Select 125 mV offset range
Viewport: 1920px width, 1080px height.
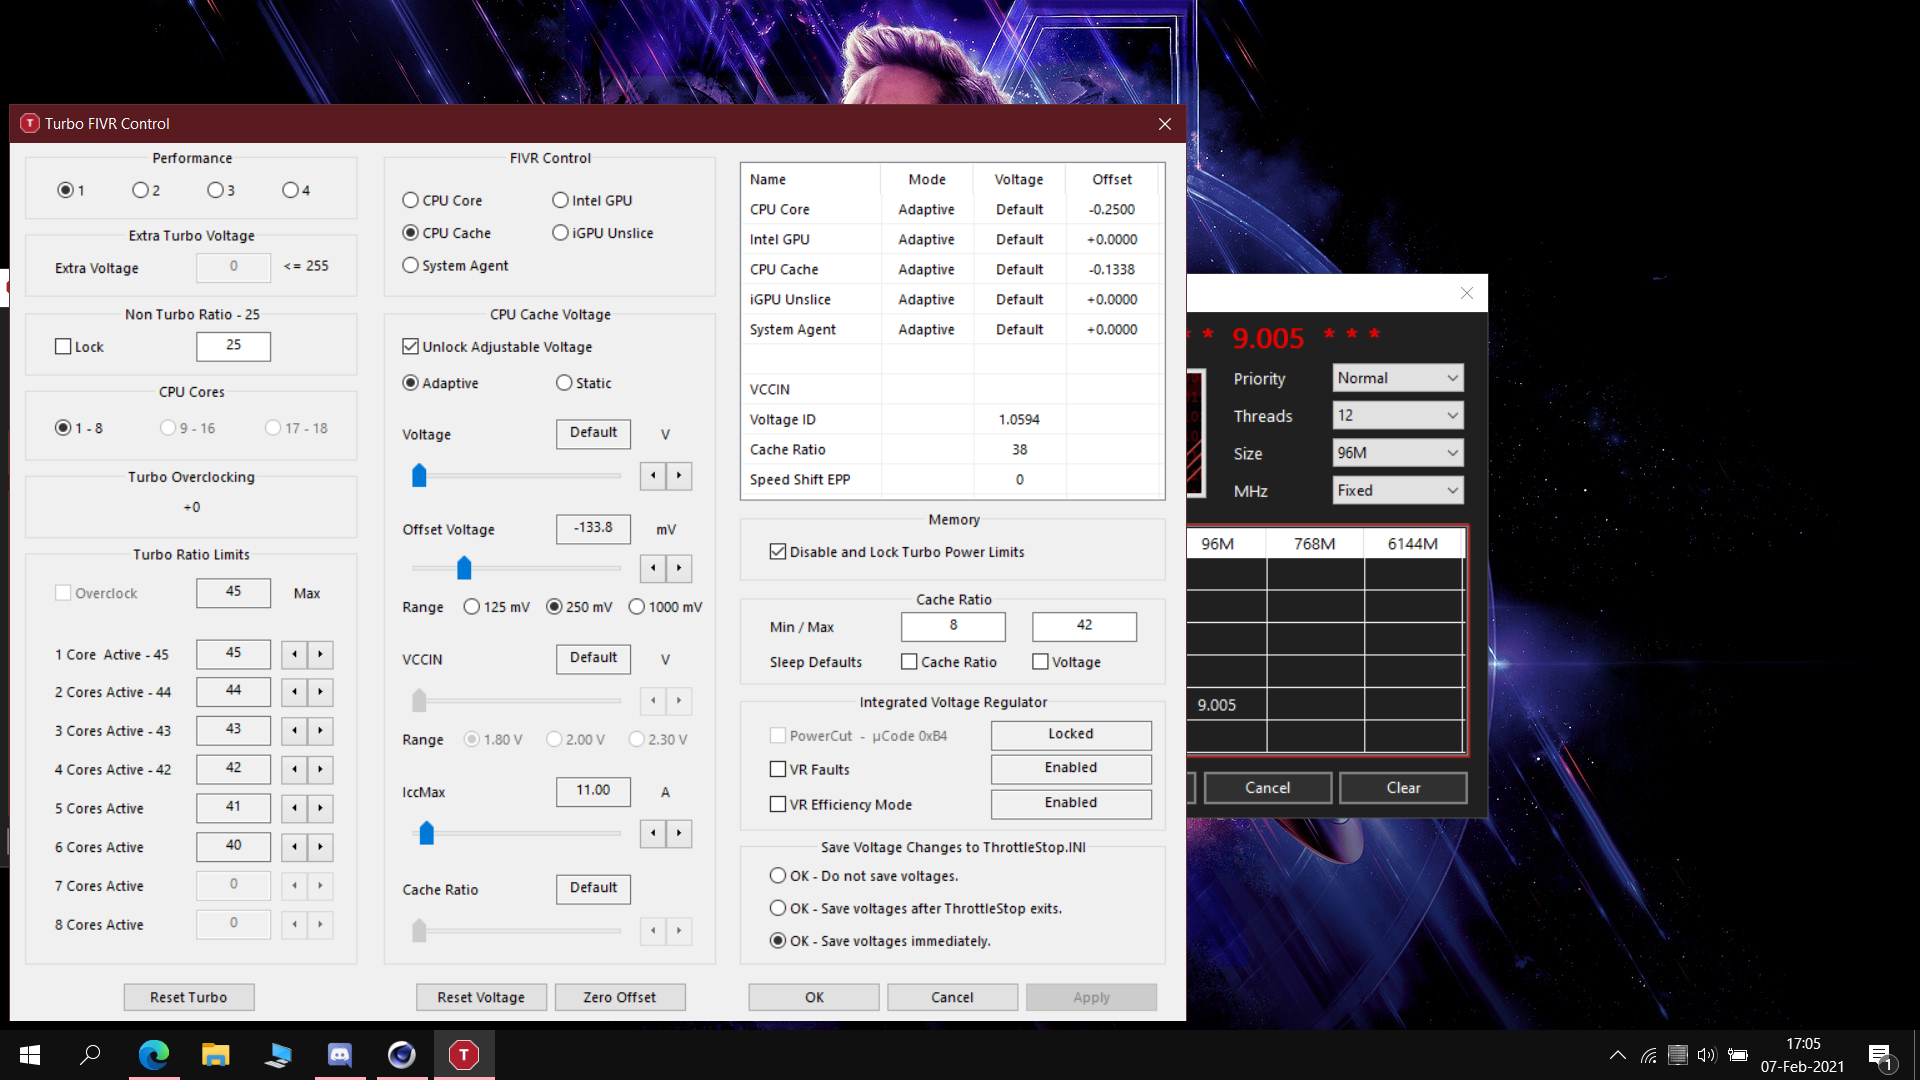point(497,607)
